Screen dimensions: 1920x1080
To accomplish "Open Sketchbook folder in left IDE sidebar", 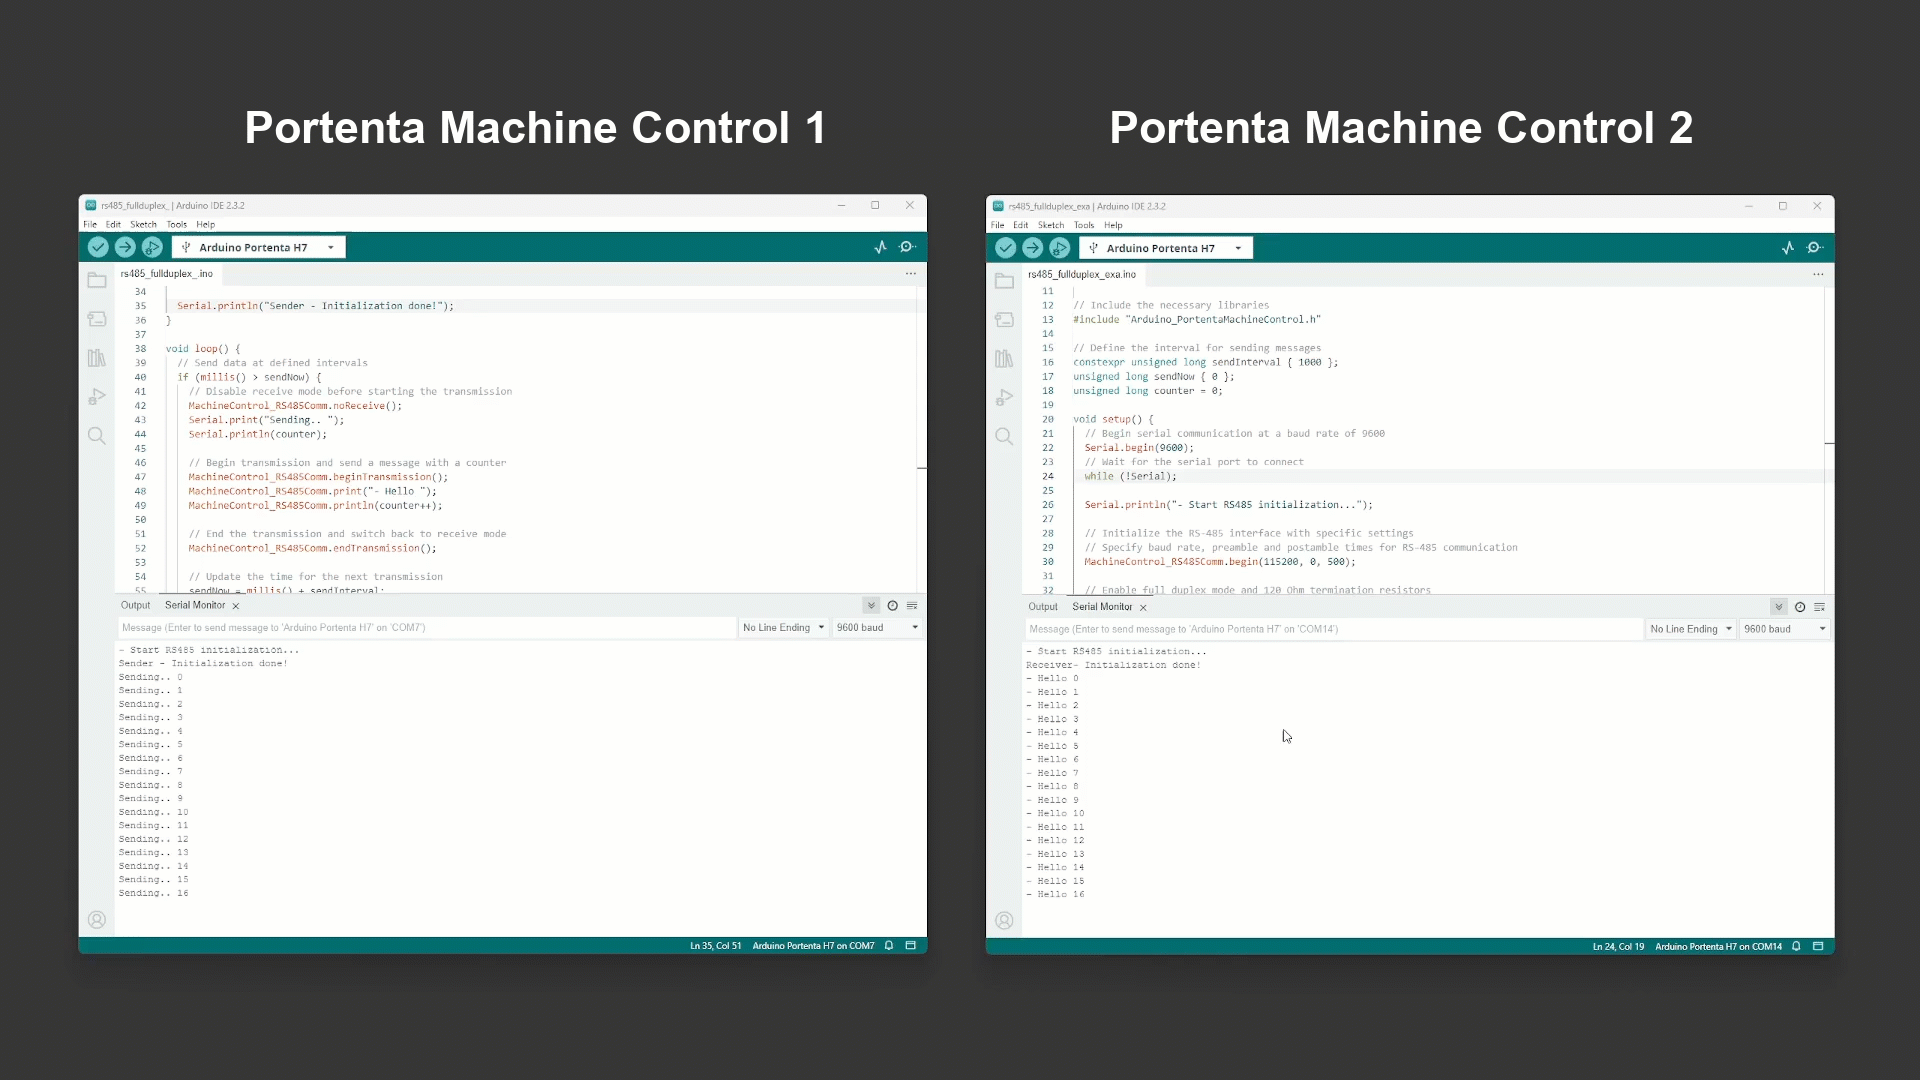I will coord(97,281).
